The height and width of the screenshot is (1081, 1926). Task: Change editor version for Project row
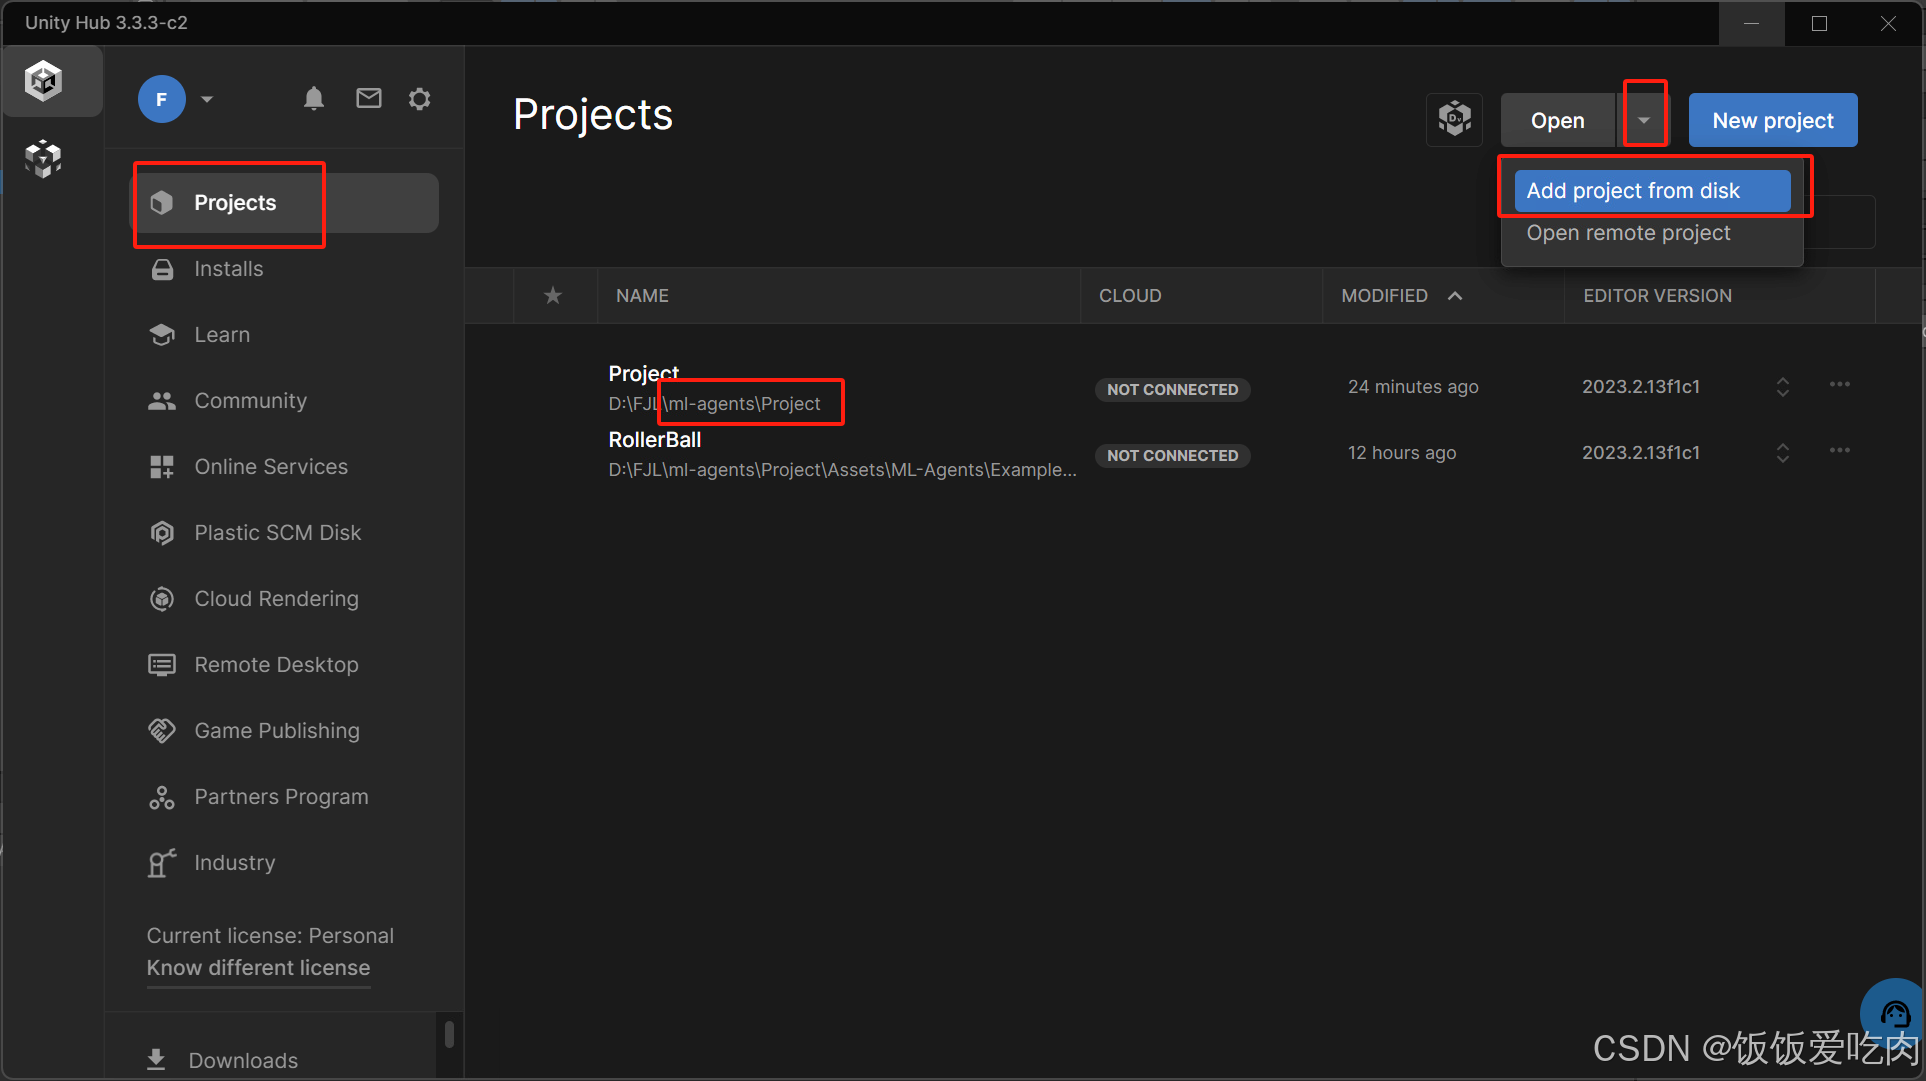tap(1783, 387)
